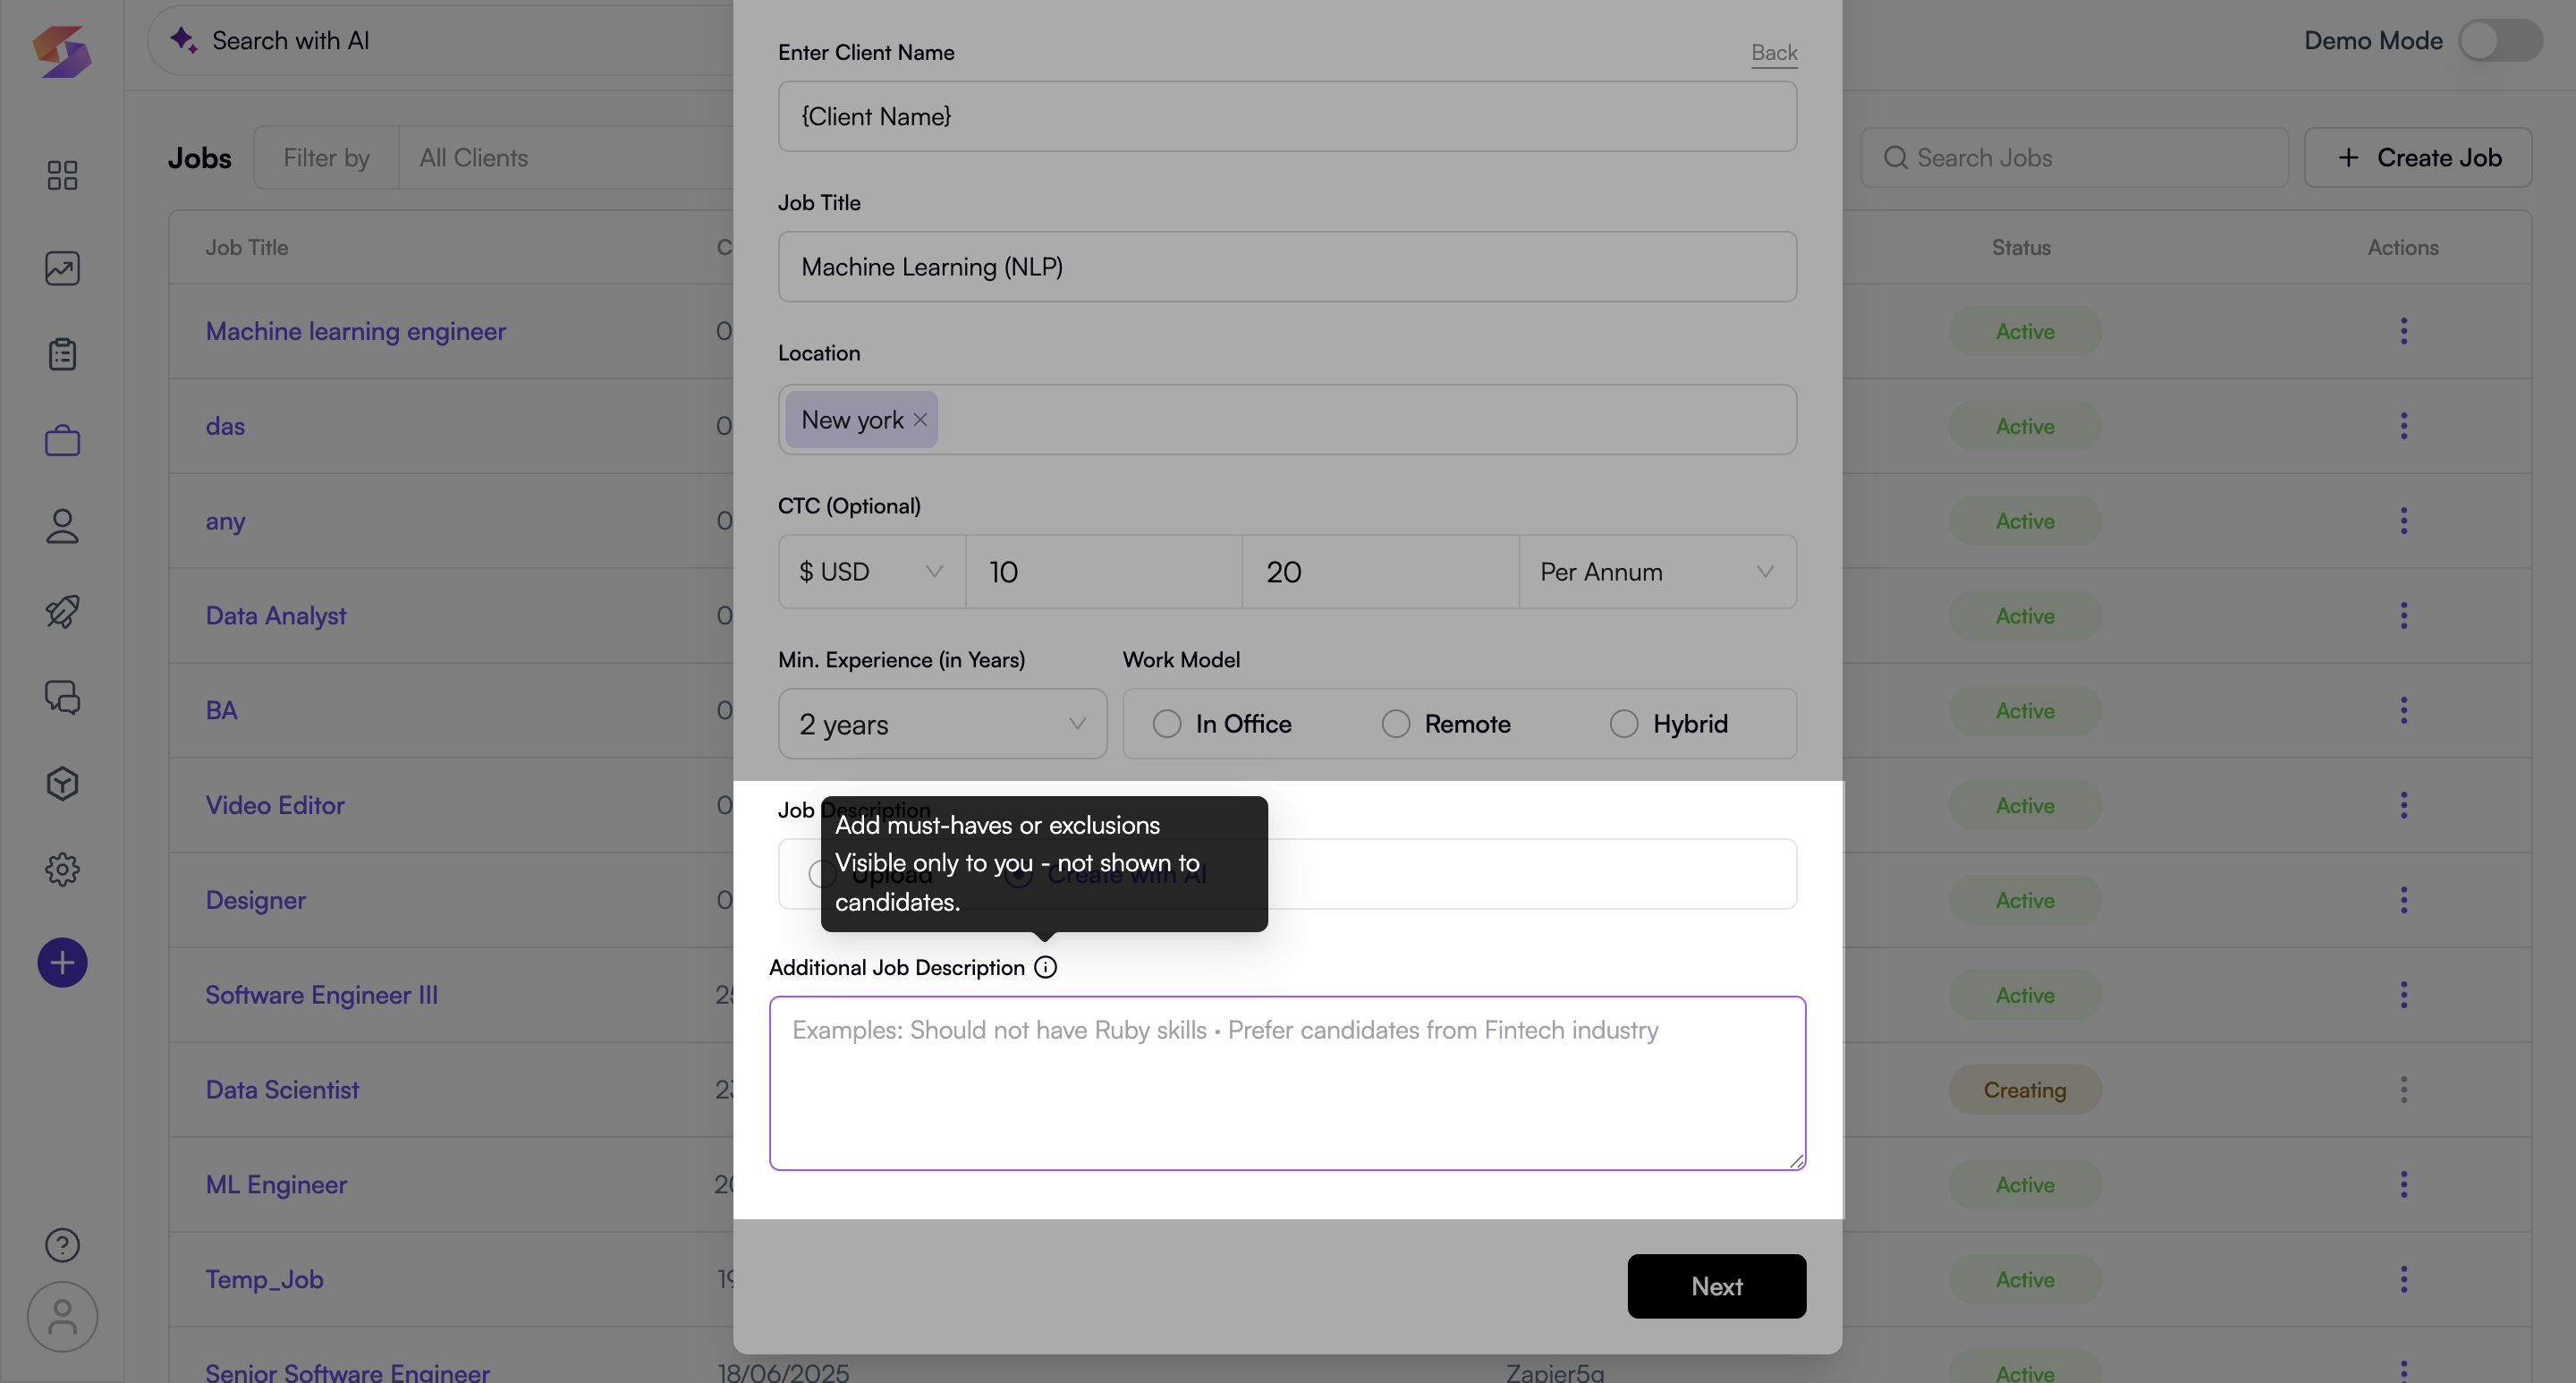This screenshot has width=2576, height=1383.
Task: Click the app logo in top-left
Action: [x=62, y=50]
